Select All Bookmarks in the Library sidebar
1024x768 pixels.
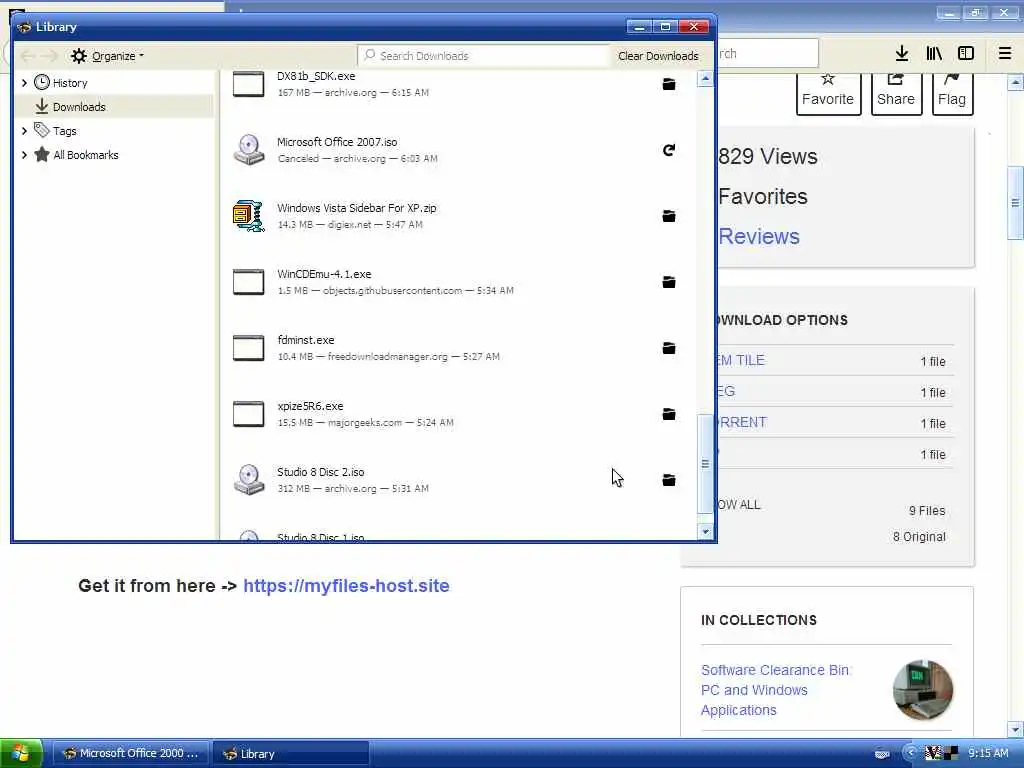click(86, 155)
